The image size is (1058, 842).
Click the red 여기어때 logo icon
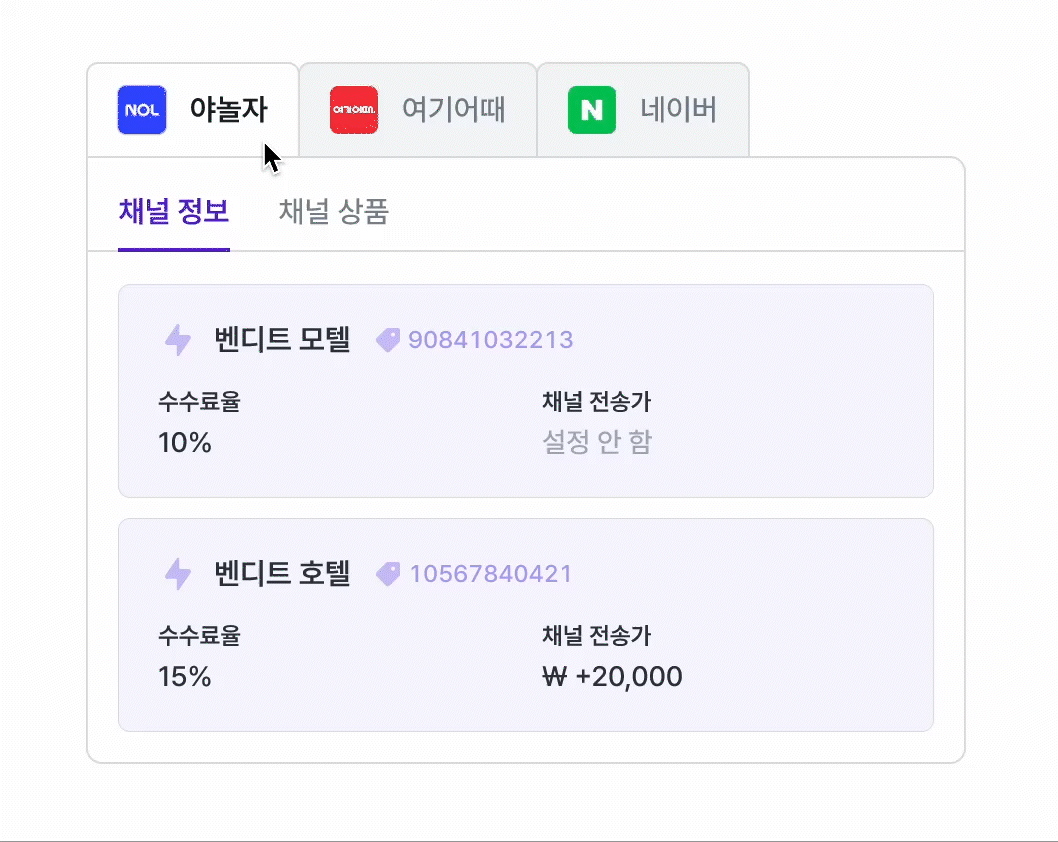coord(354,110)
